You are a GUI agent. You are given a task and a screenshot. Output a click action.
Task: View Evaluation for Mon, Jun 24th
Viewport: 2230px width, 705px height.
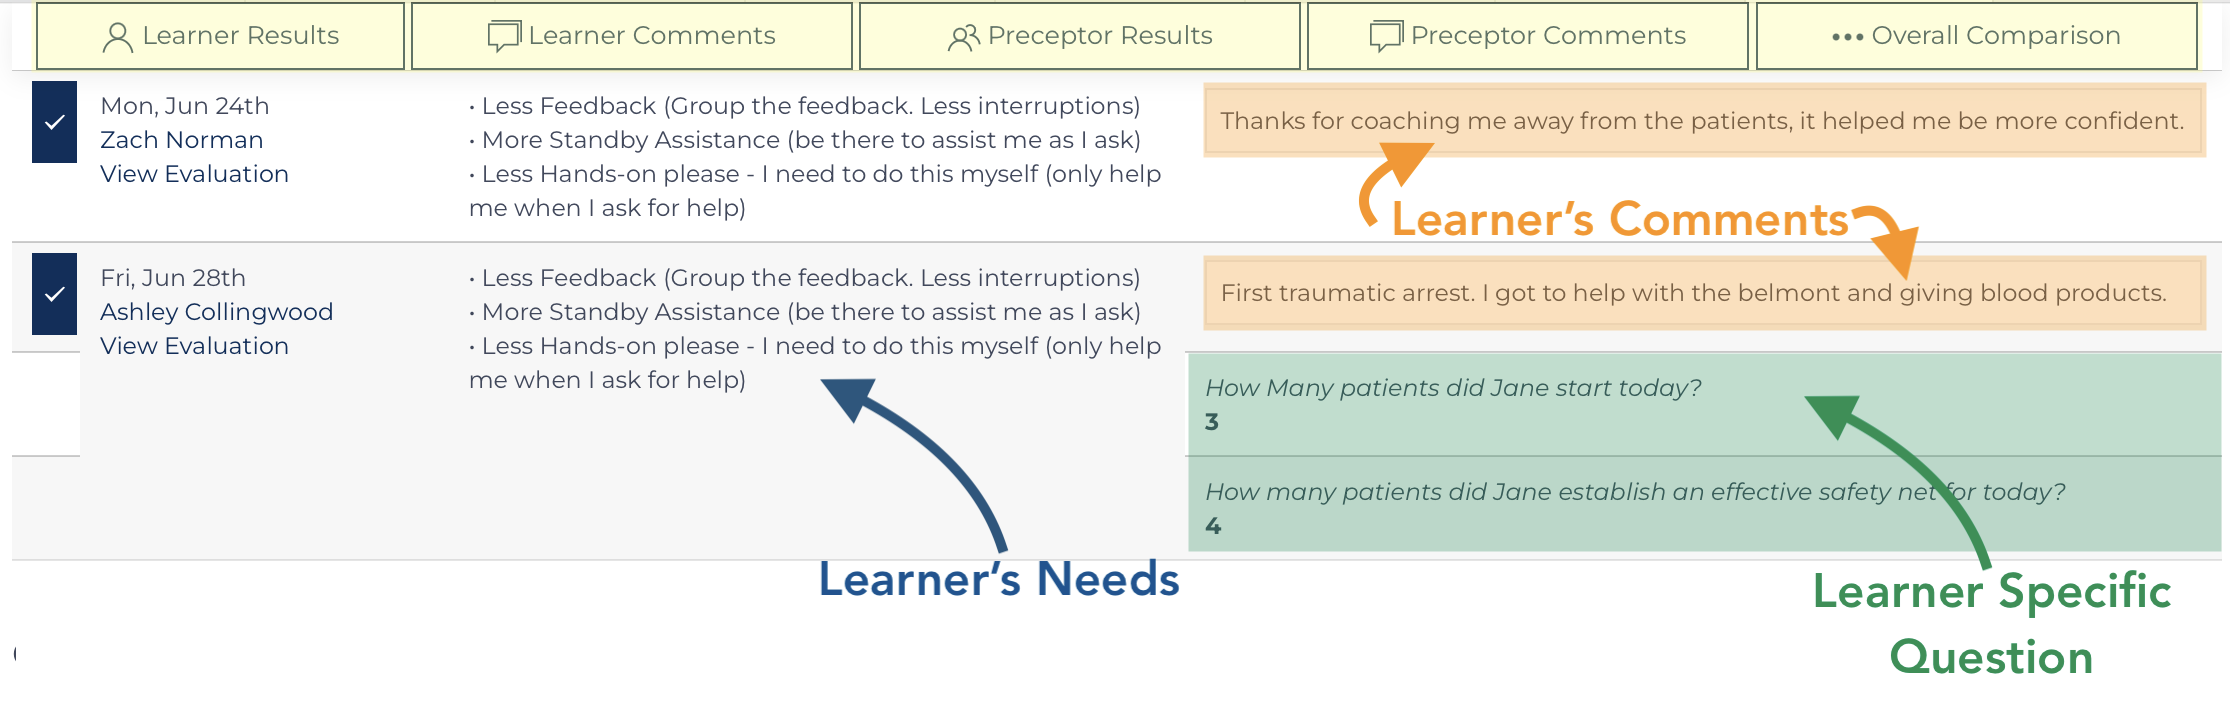click(194, 174)
